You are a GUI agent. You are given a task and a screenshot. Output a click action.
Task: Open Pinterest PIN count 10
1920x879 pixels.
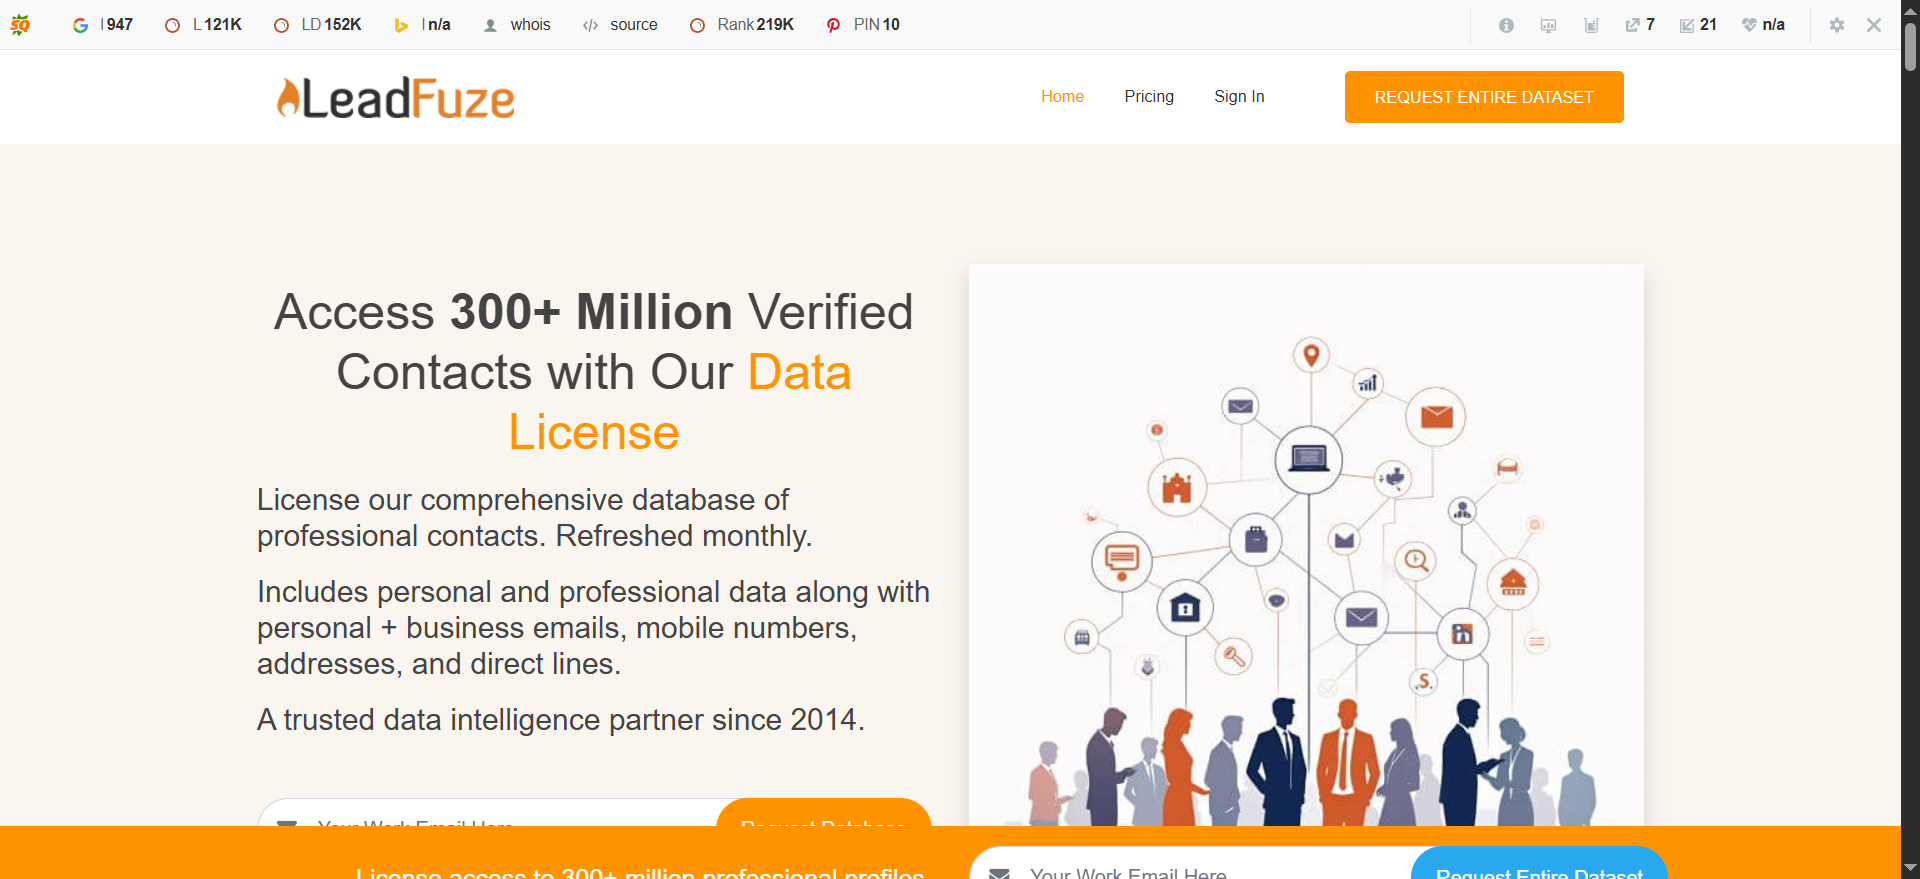click(x=863, y=25)
